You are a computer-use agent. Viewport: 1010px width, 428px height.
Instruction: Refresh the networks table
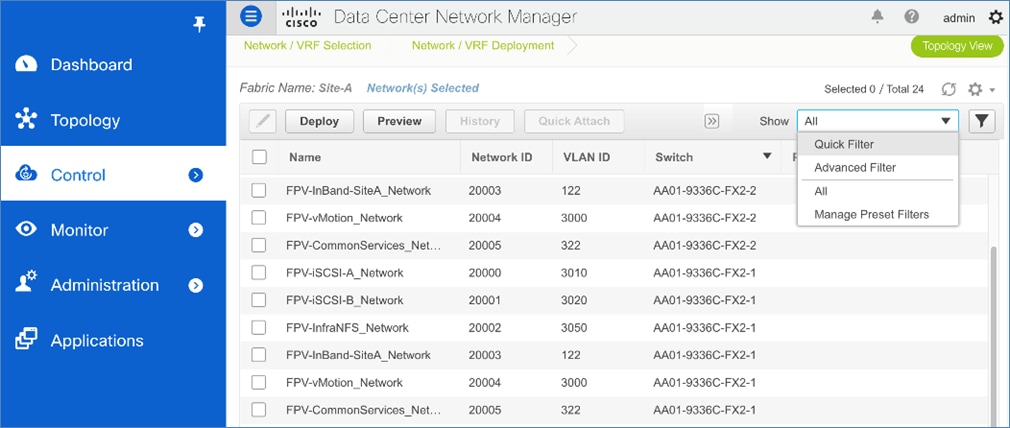948,89
